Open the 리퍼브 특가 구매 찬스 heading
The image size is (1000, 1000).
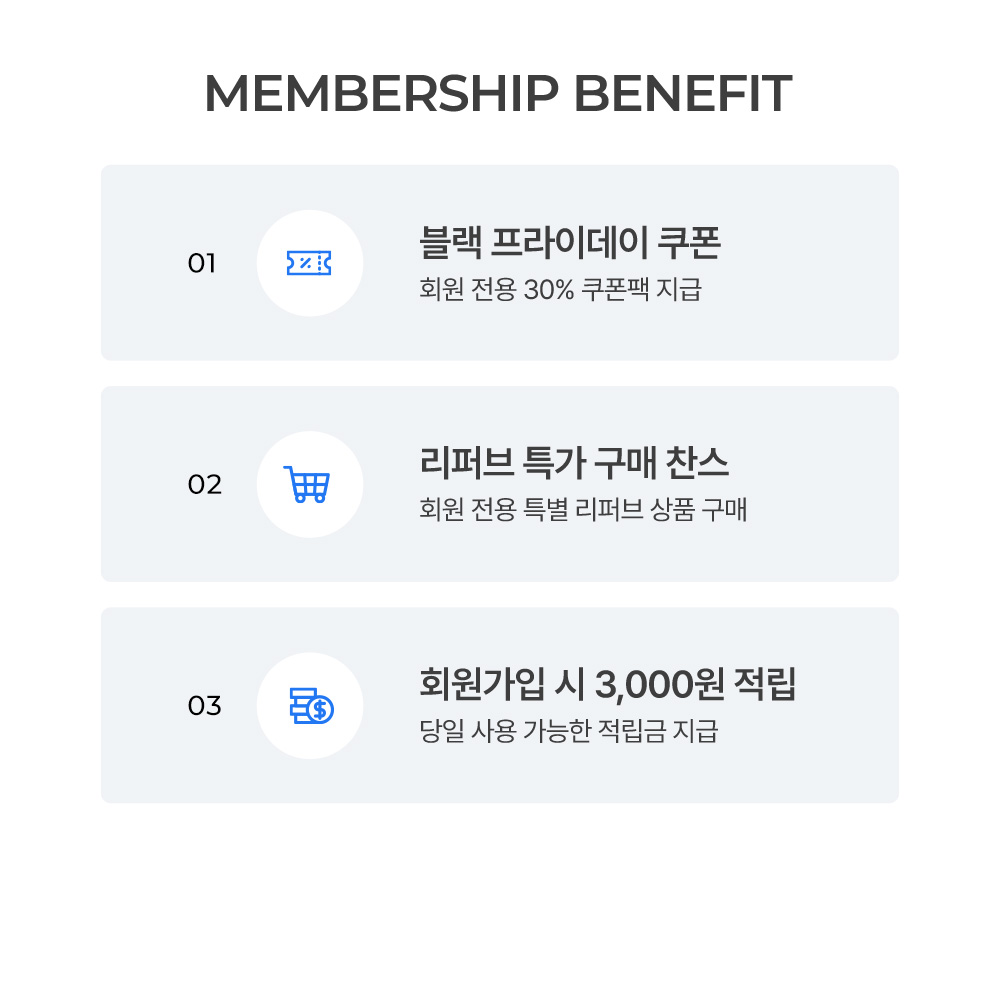(574, 464)
